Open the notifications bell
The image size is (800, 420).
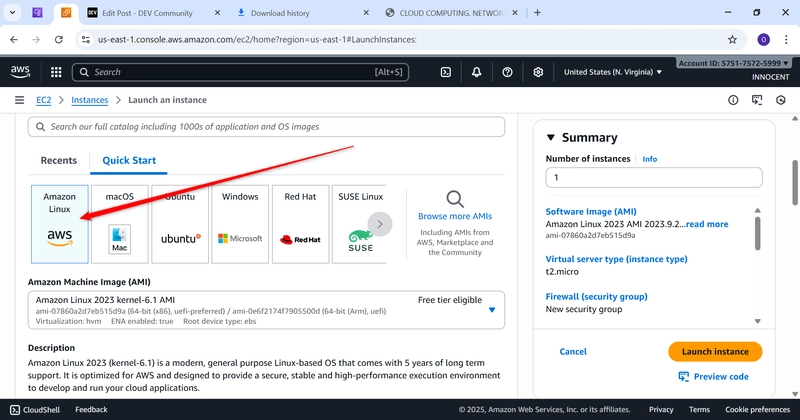point(477,72)
